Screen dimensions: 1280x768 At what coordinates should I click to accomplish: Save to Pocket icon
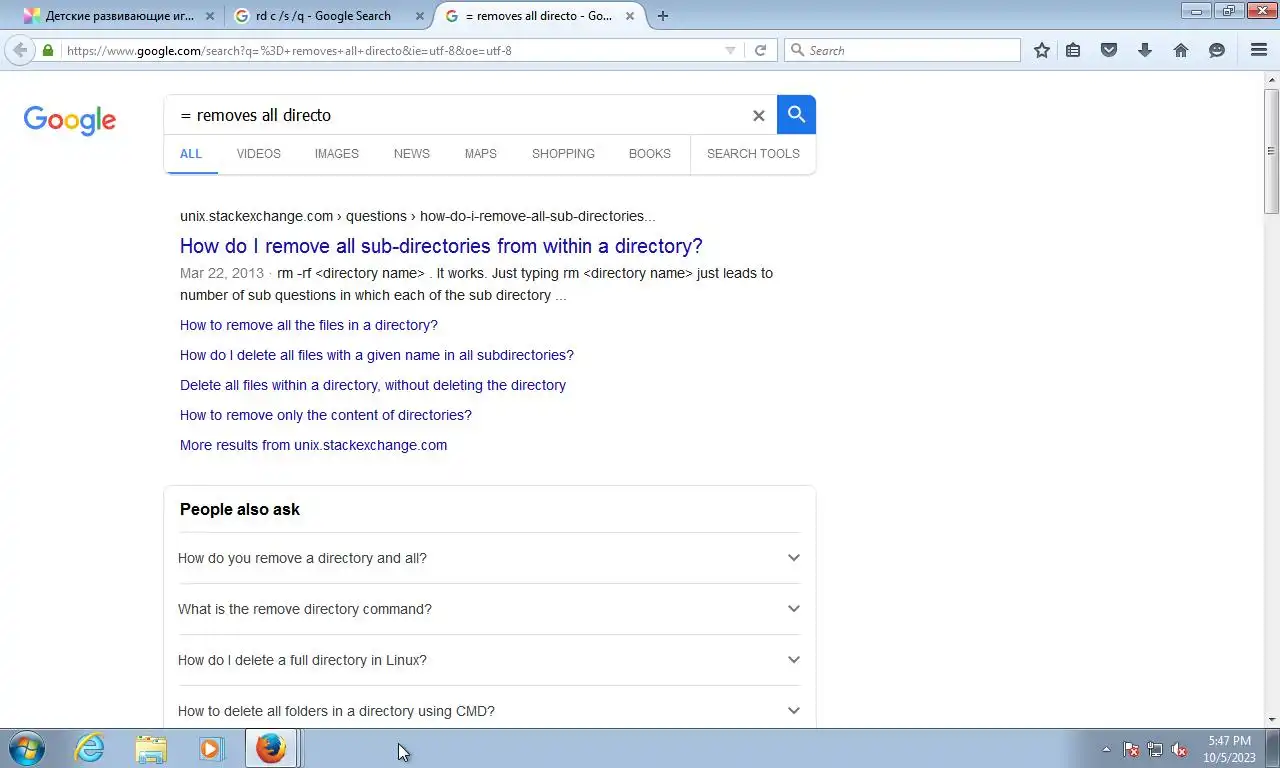point(1109,50)
